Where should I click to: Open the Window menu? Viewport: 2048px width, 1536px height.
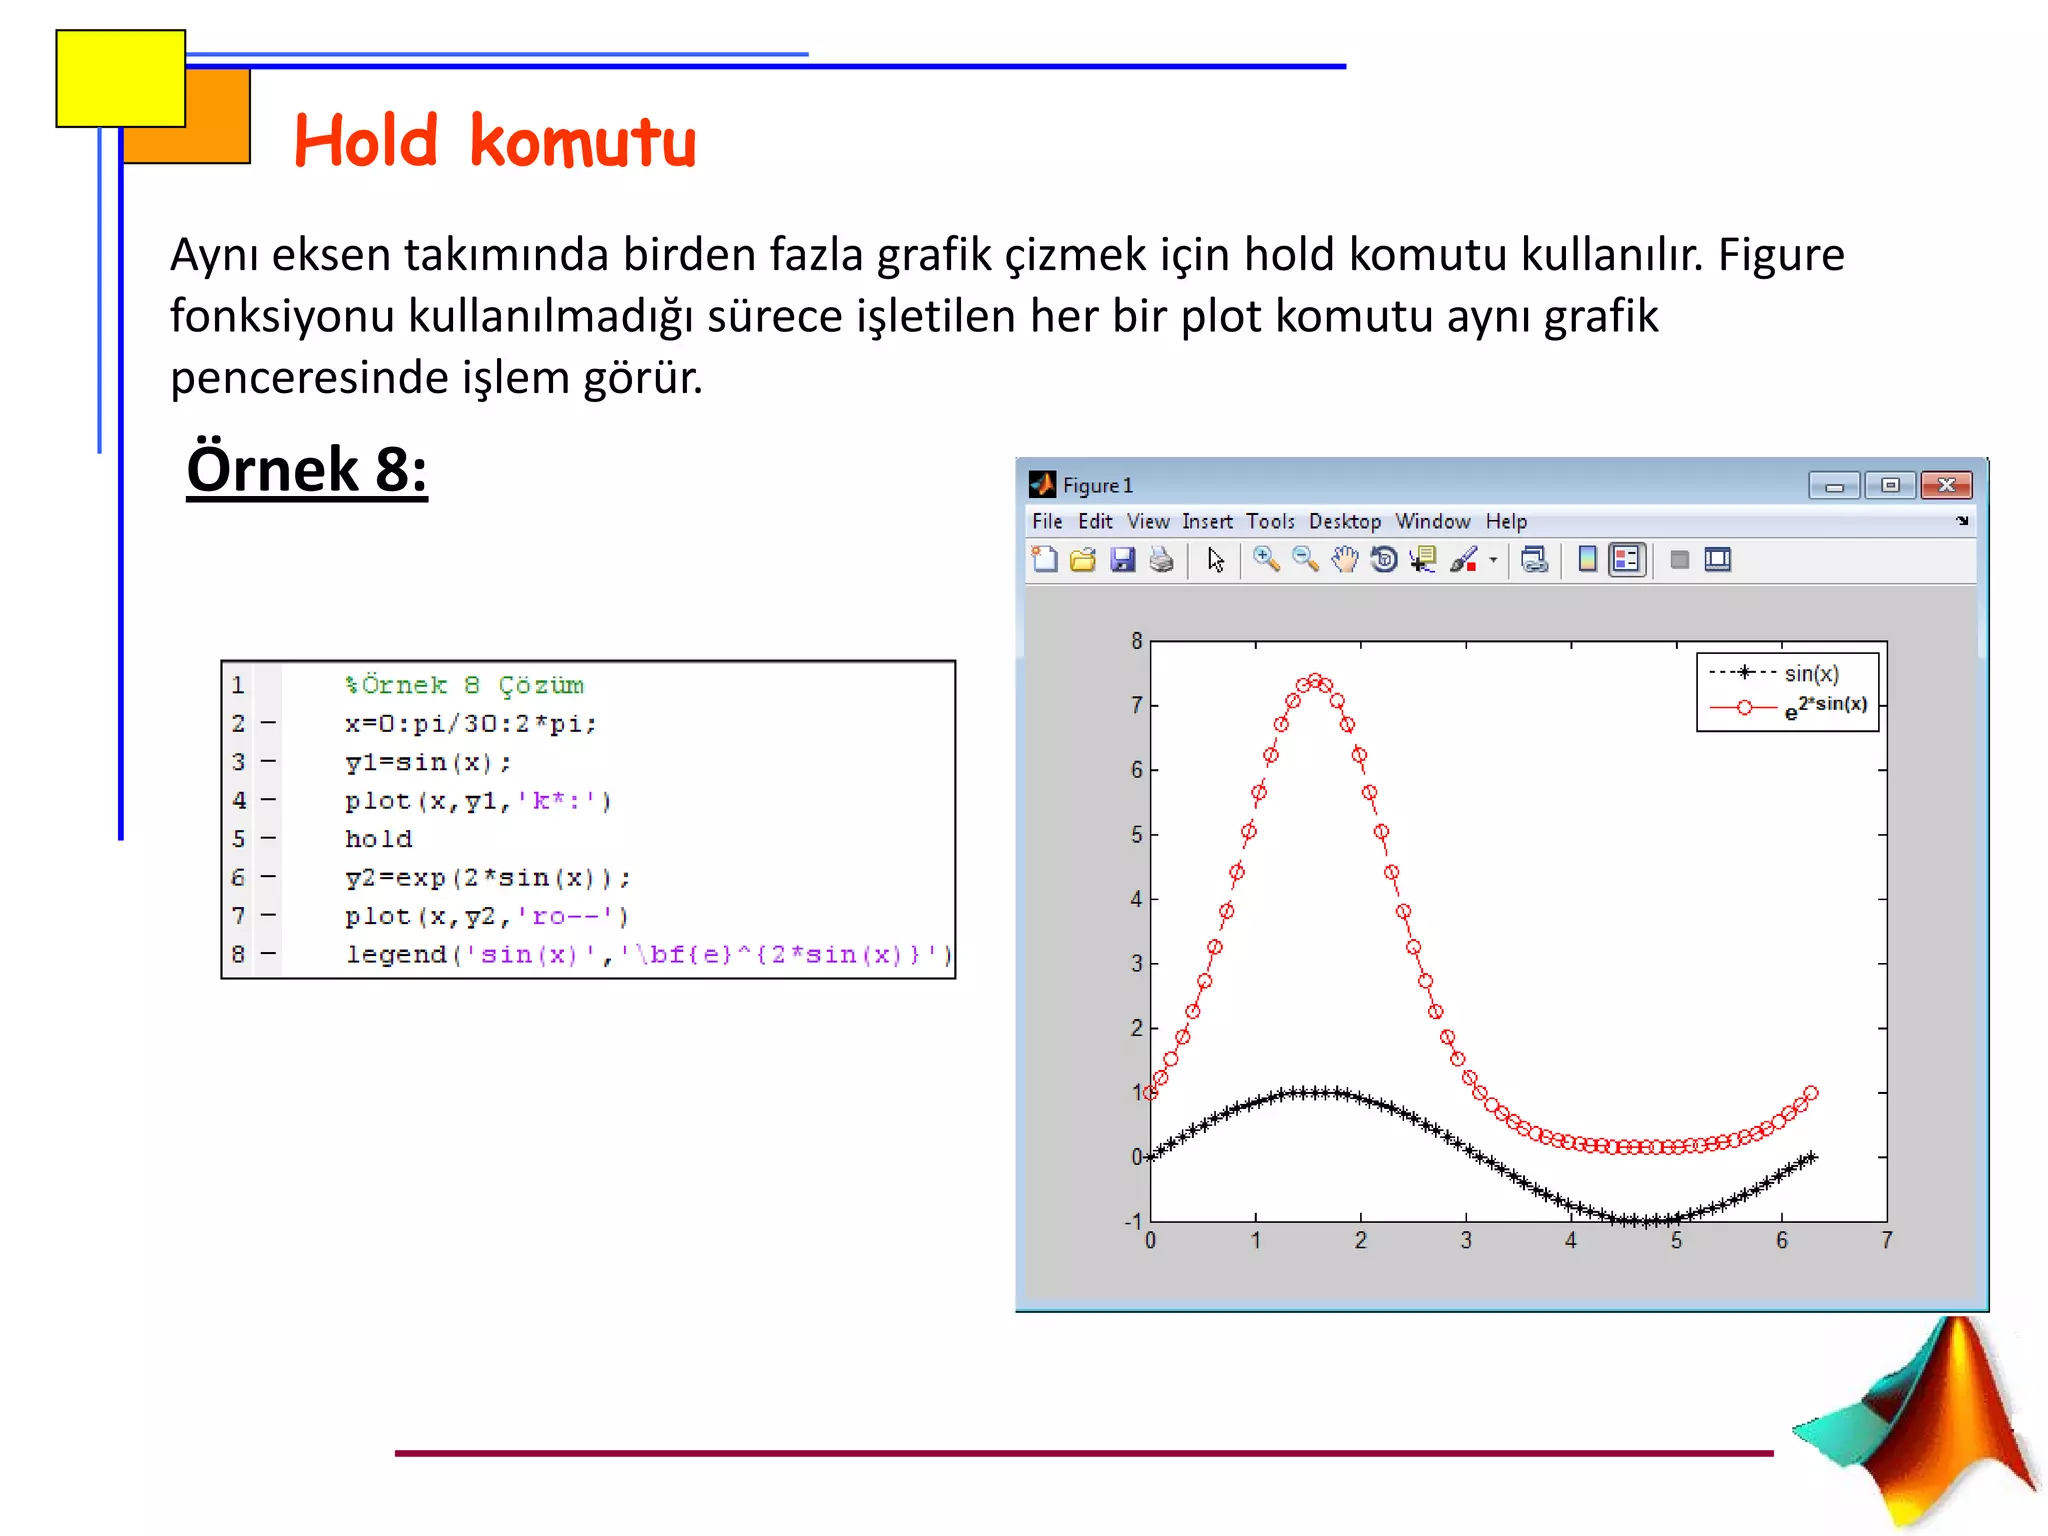click(x=1433, y=522)
